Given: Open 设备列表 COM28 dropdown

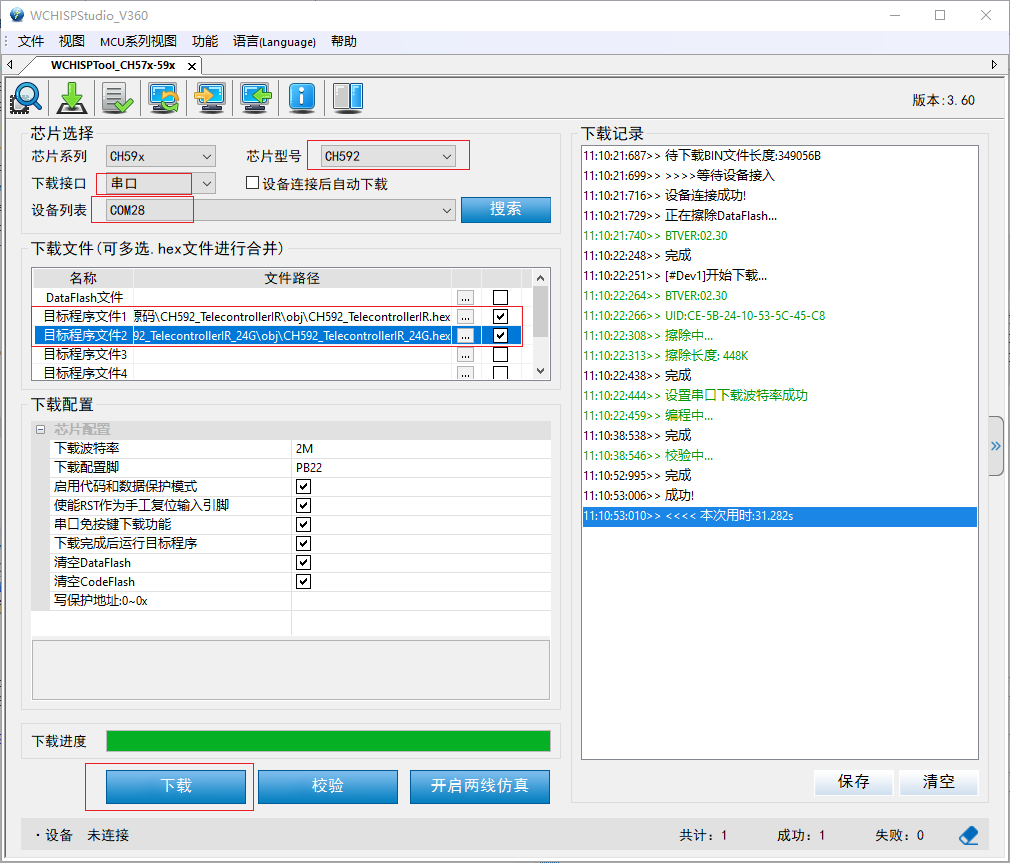Looking at the screenshot, I should tap(281, 211).
